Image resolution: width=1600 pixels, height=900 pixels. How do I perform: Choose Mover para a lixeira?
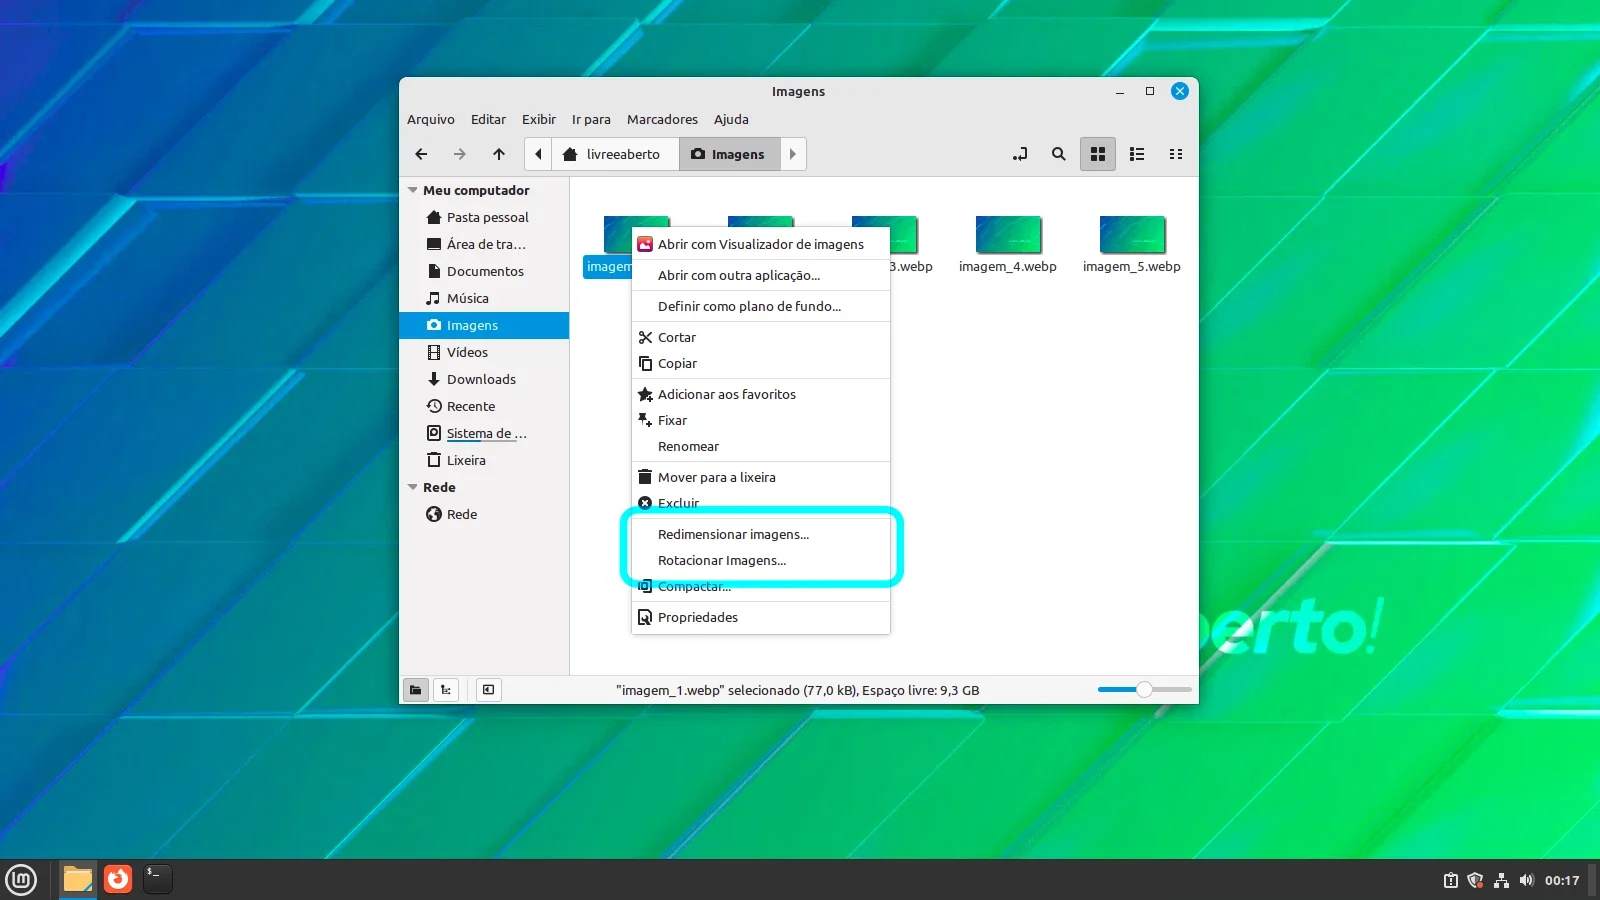[761, 477]
